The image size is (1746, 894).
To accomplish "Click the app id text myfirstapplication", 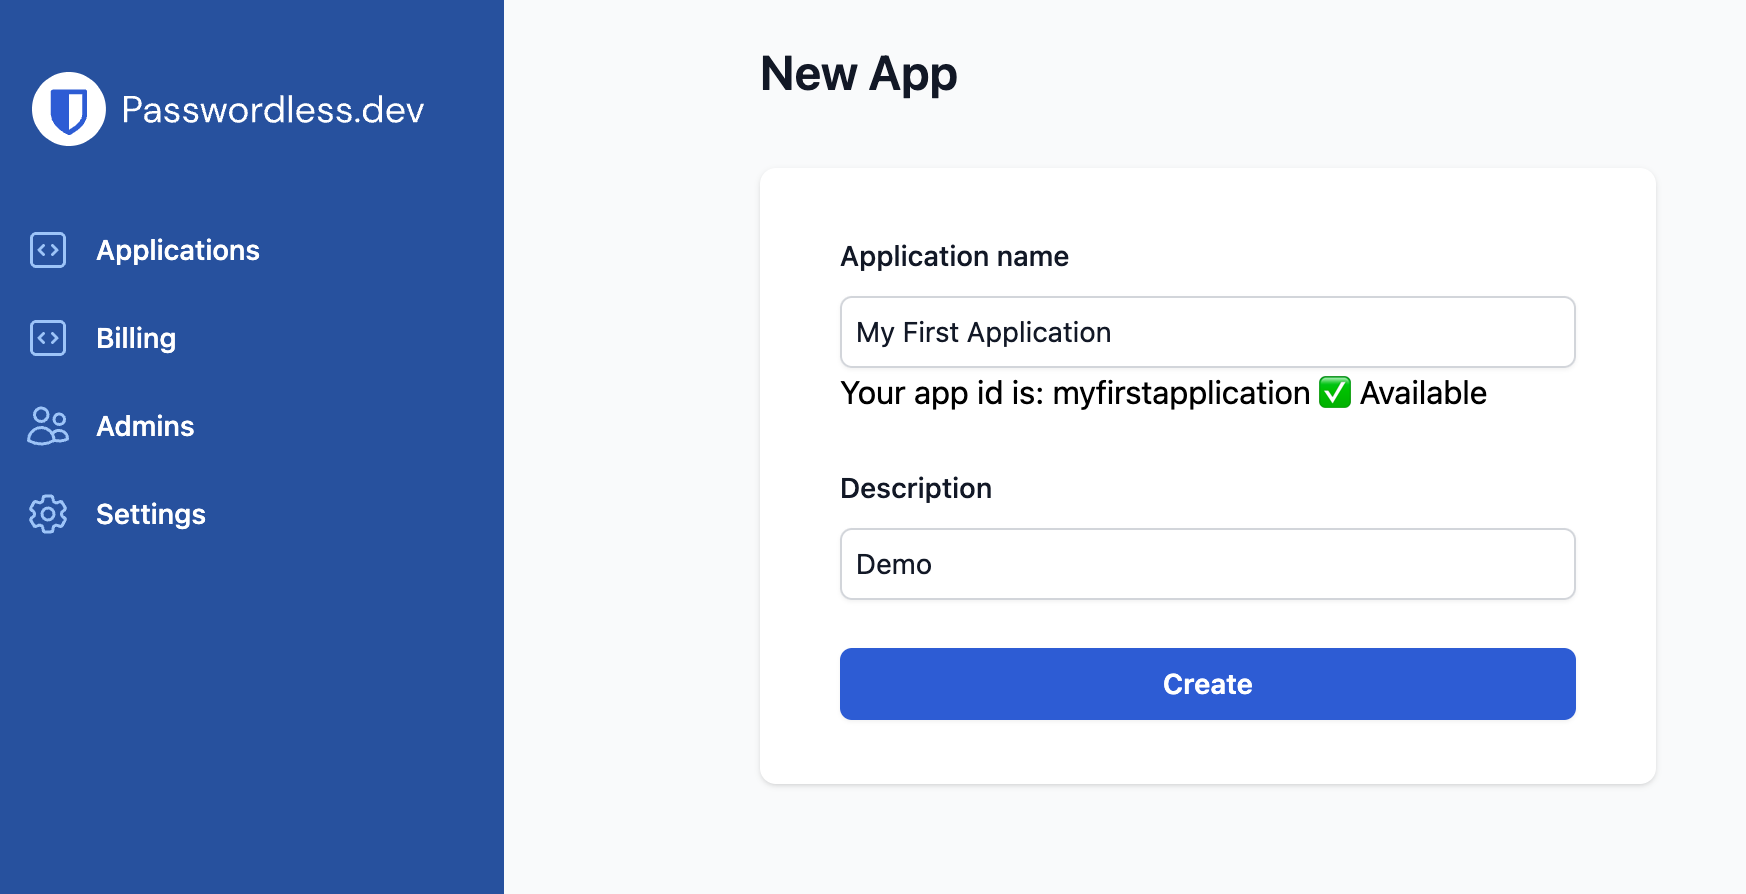I will (1181, 393).
